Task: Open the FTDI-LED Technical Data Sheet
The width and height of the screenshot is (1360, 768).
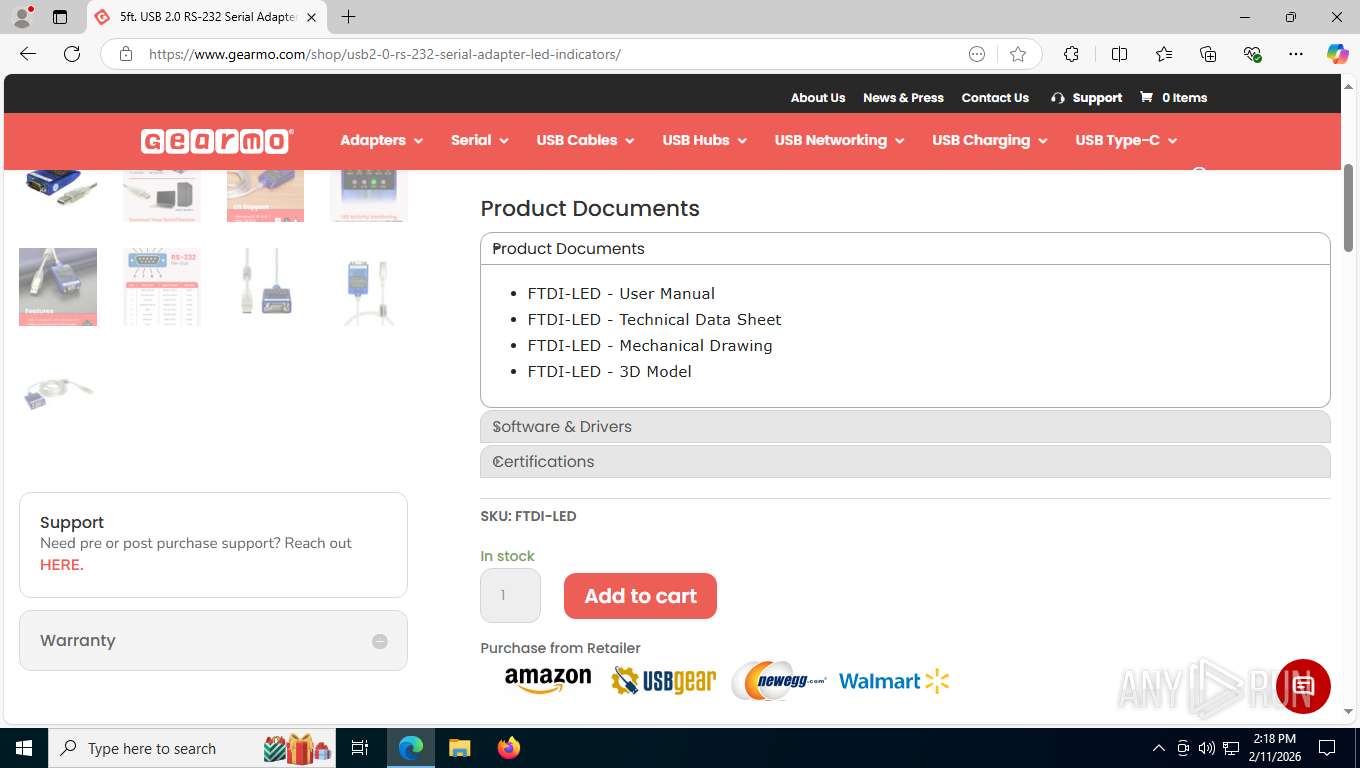Action: click(x=654, y=320)
